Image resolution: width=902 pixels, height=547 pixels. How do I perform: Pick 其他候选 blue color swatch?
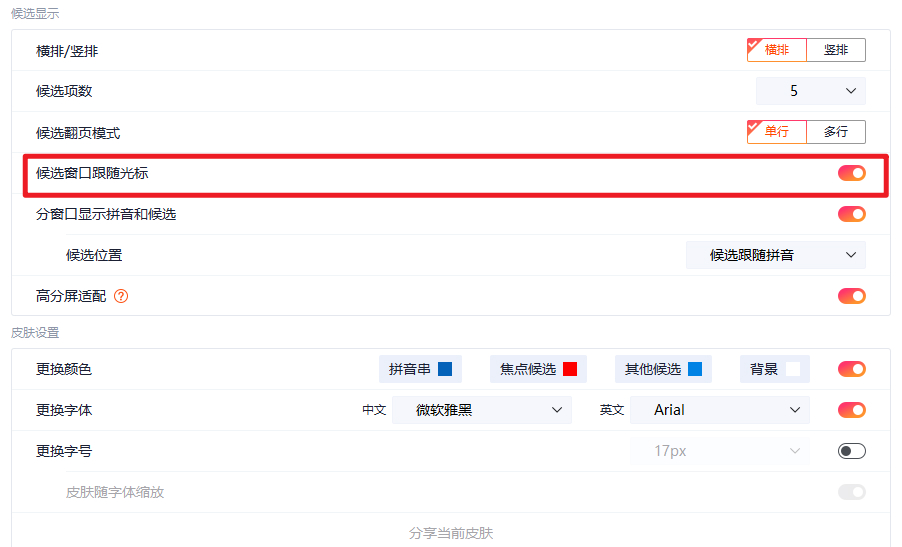point(695,369)
